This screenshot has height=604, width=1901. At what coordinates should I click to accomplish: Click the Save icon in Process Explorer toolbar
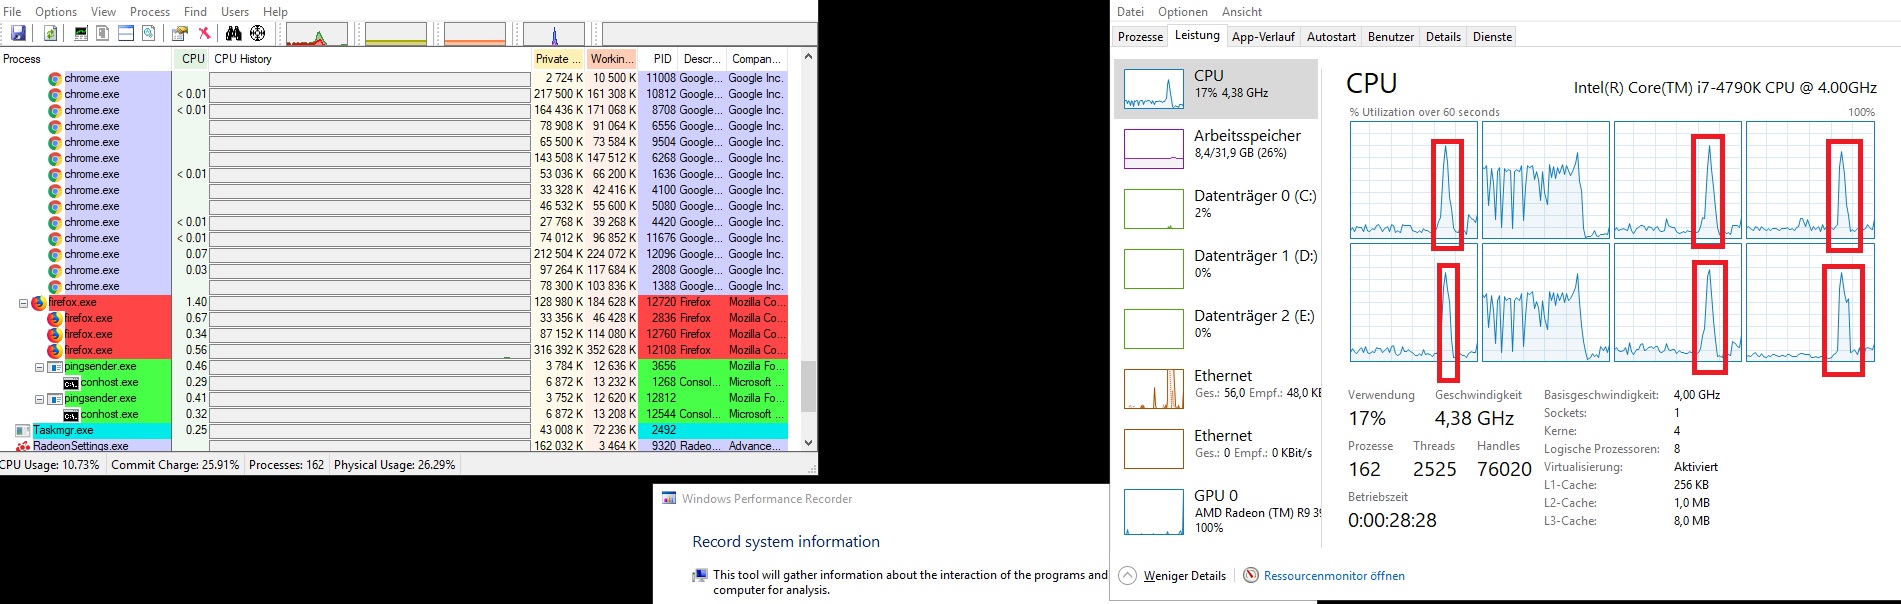[18, 33]
